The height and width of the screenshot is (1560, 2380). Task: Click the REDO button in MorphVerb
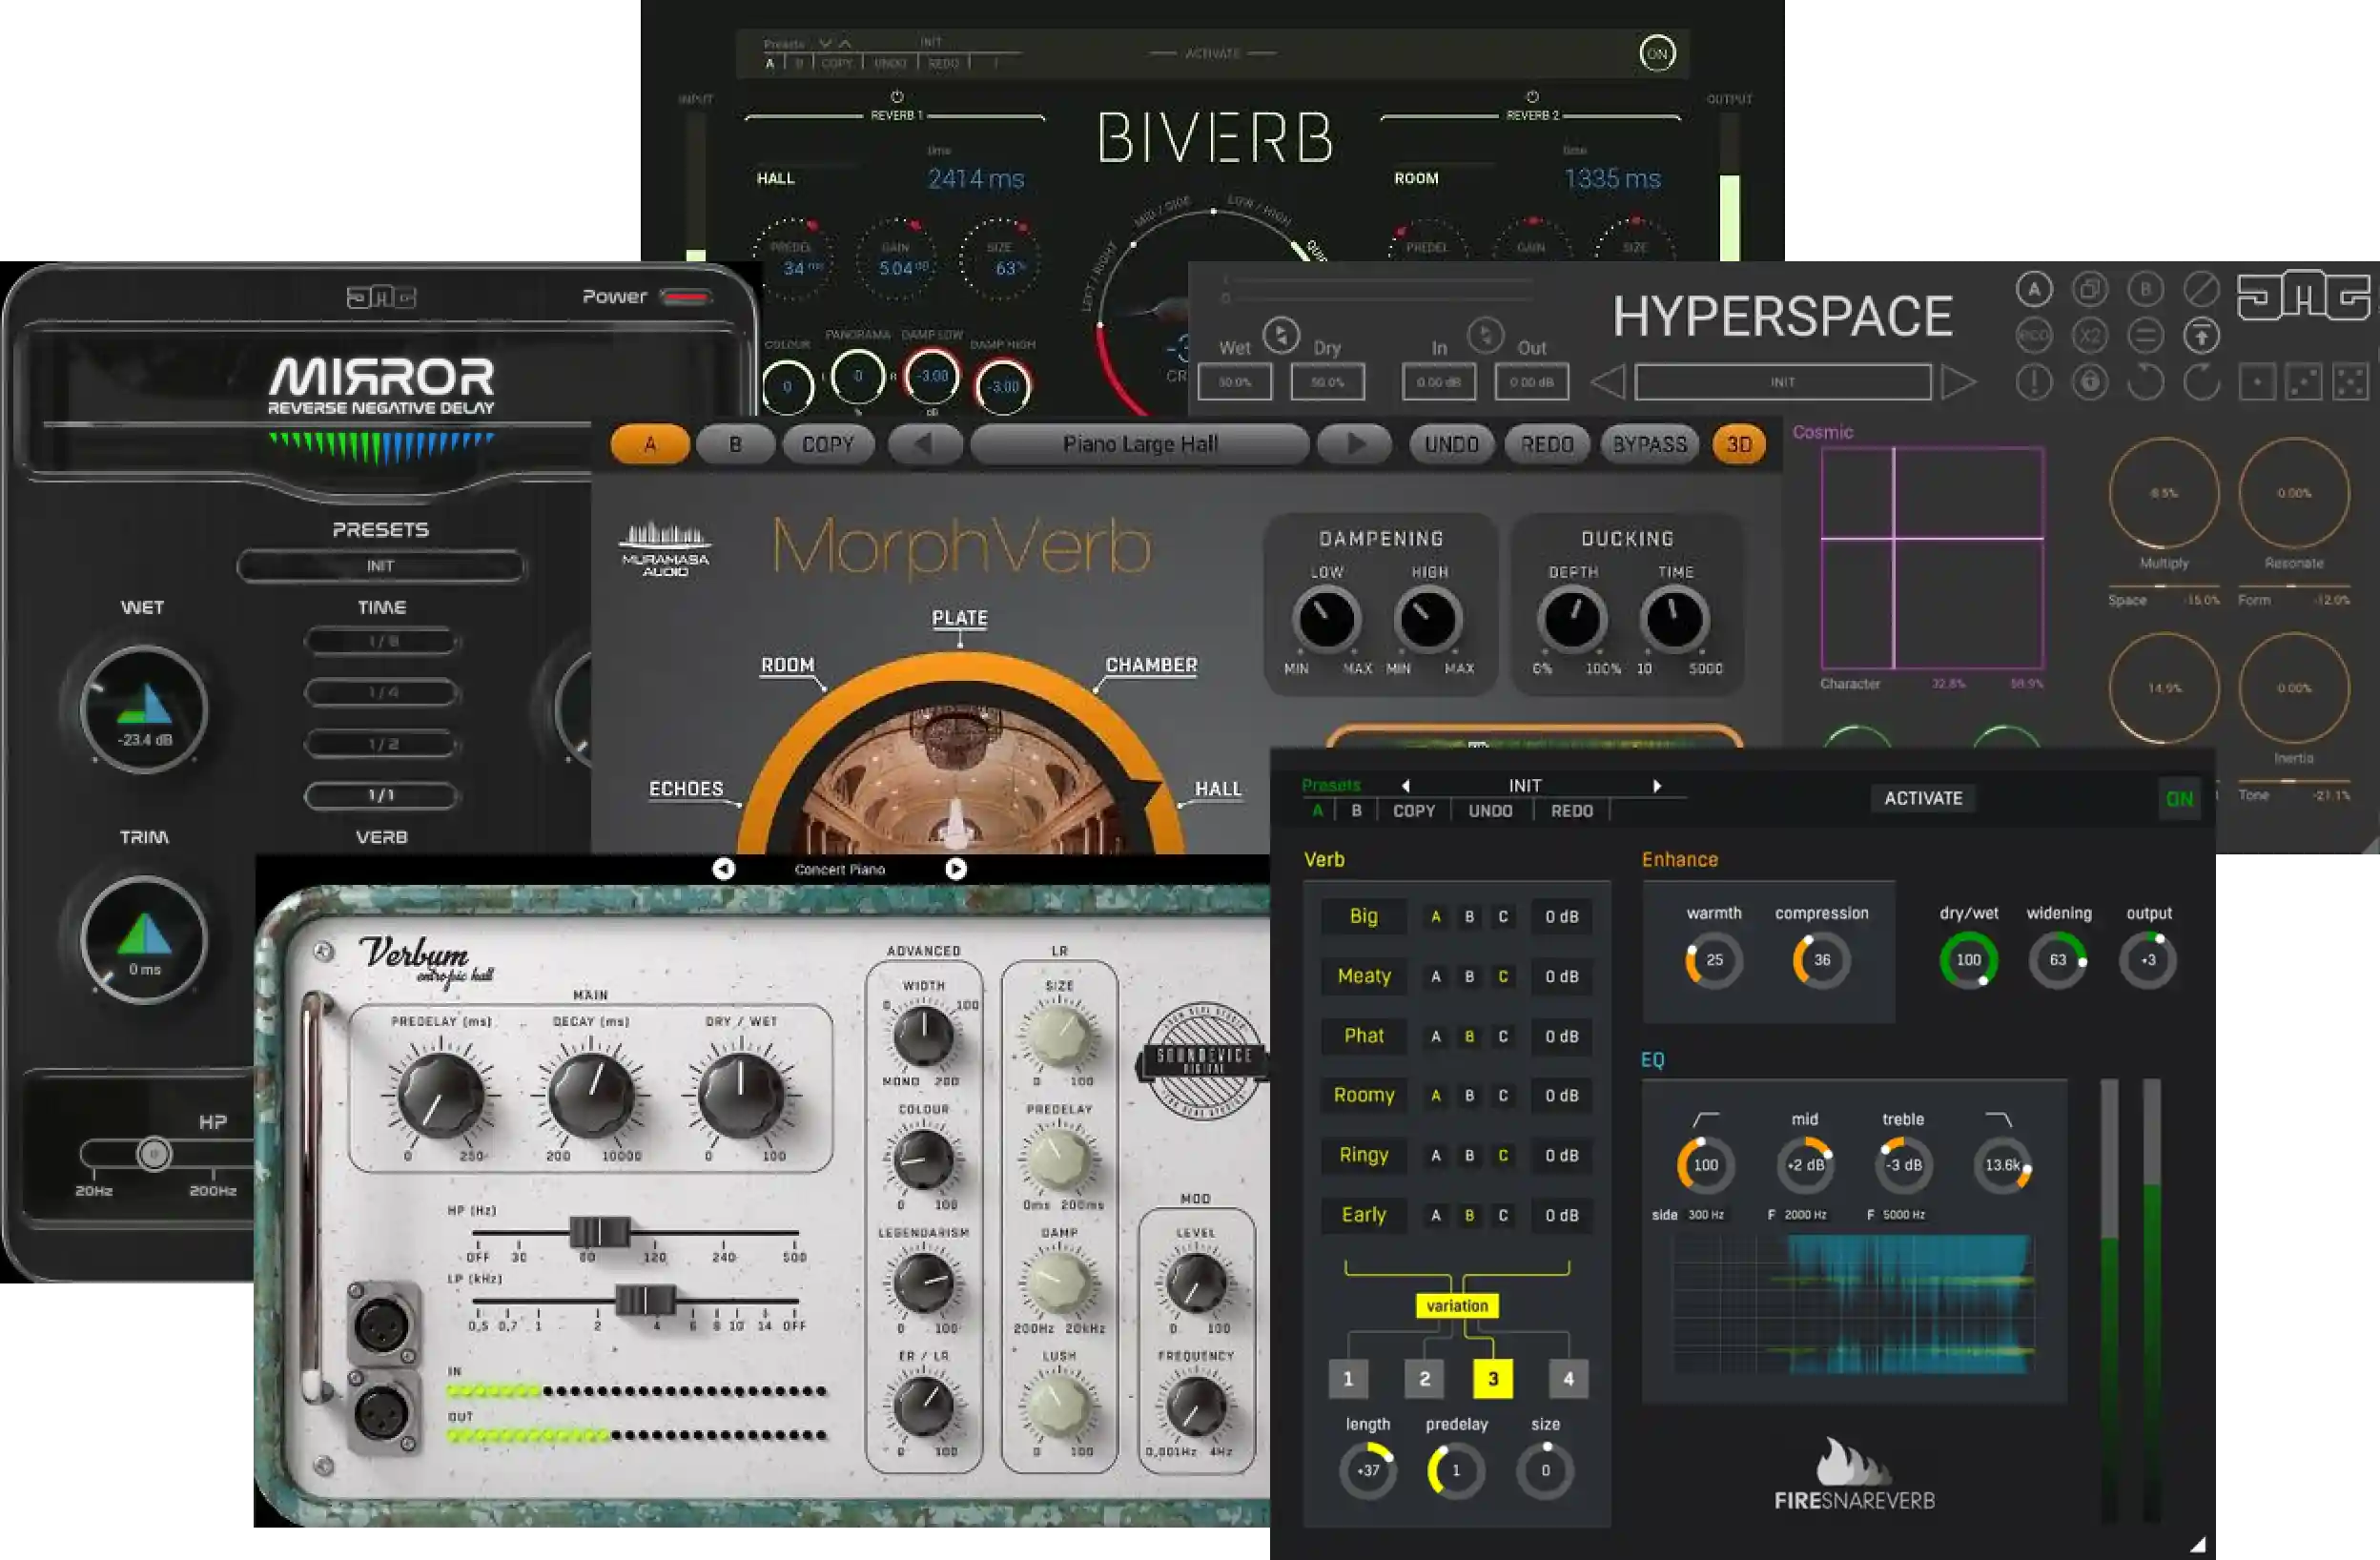1547,445
